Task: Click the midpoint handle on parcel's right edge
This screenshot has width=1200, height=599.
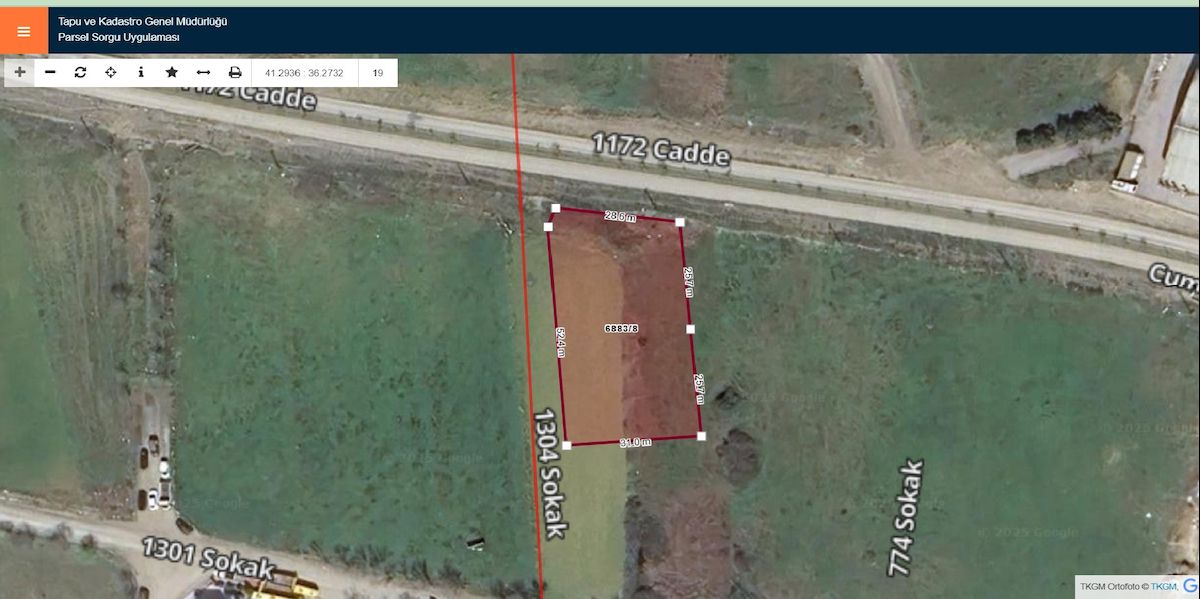Action: (x=690, y=328)
